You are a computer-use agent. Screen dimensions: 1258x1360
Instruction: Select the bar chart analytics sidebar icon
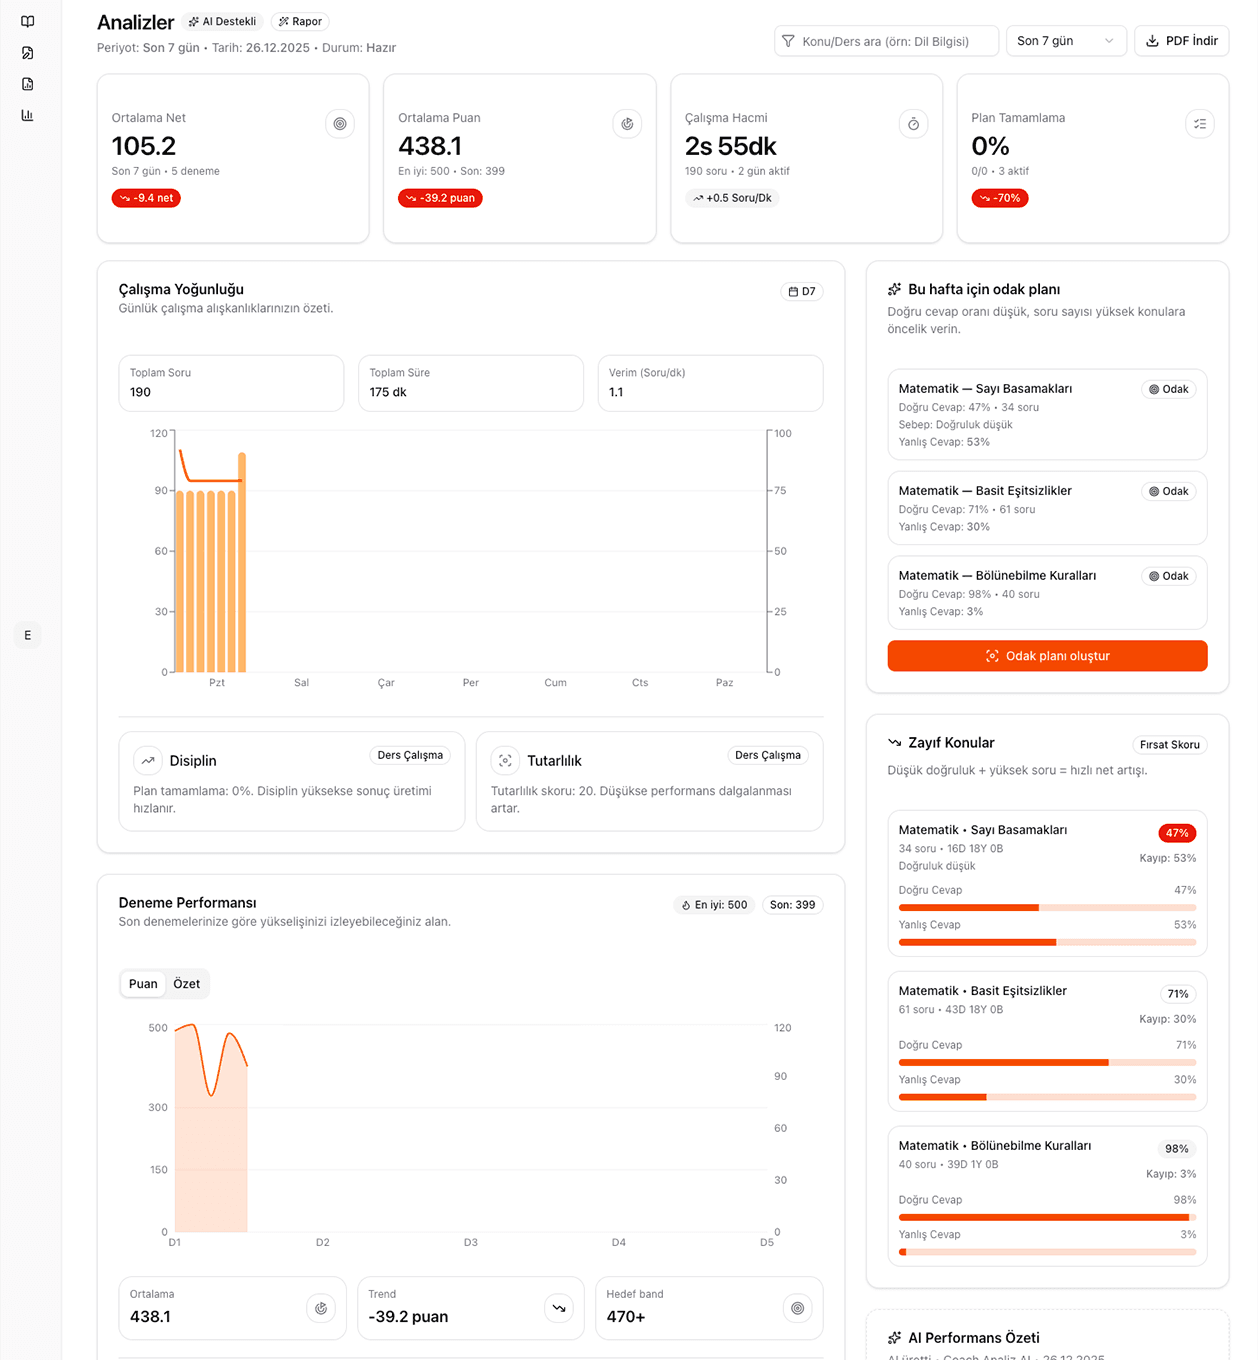[x=27, y=115]
